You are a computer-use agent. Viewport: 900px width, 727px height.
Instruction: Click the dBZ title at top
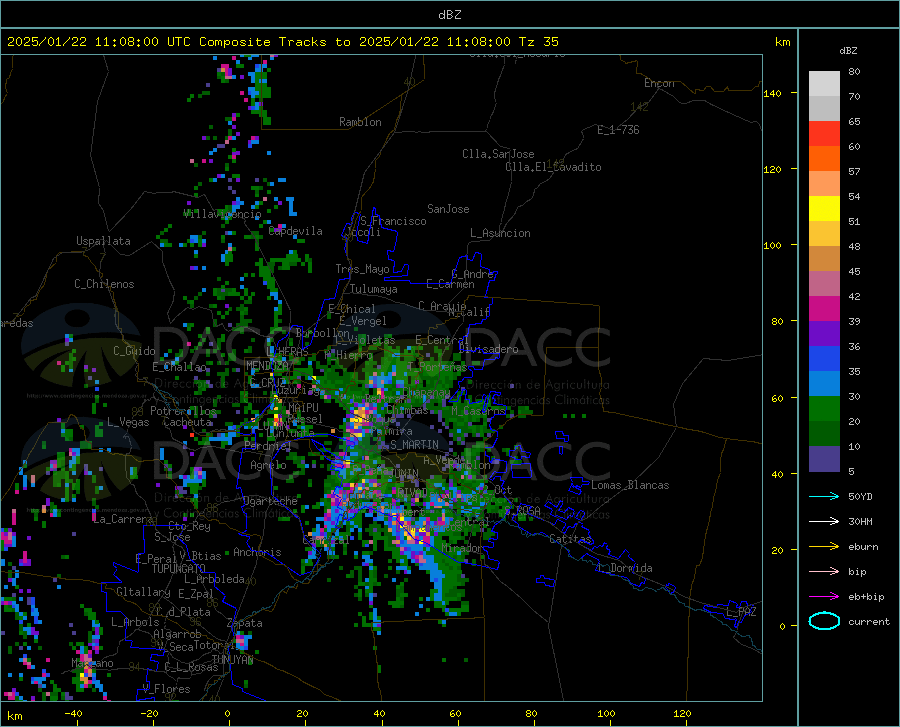(x=449, y=15)
